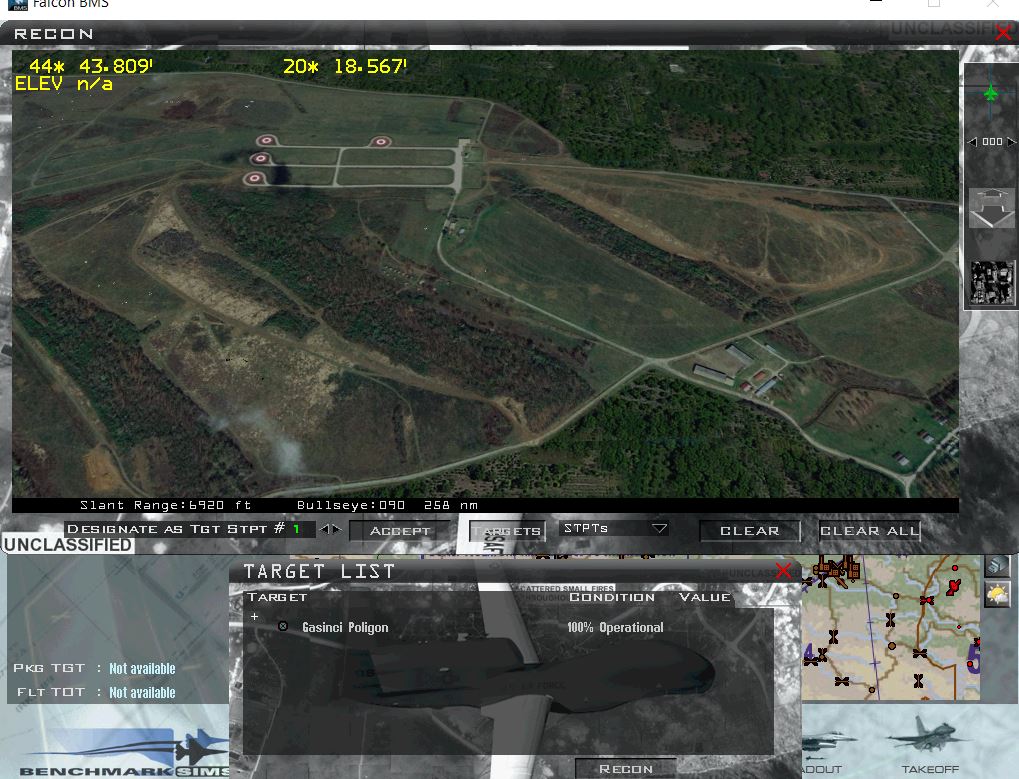Click the CLEAR ALL button

click(870, 531)
